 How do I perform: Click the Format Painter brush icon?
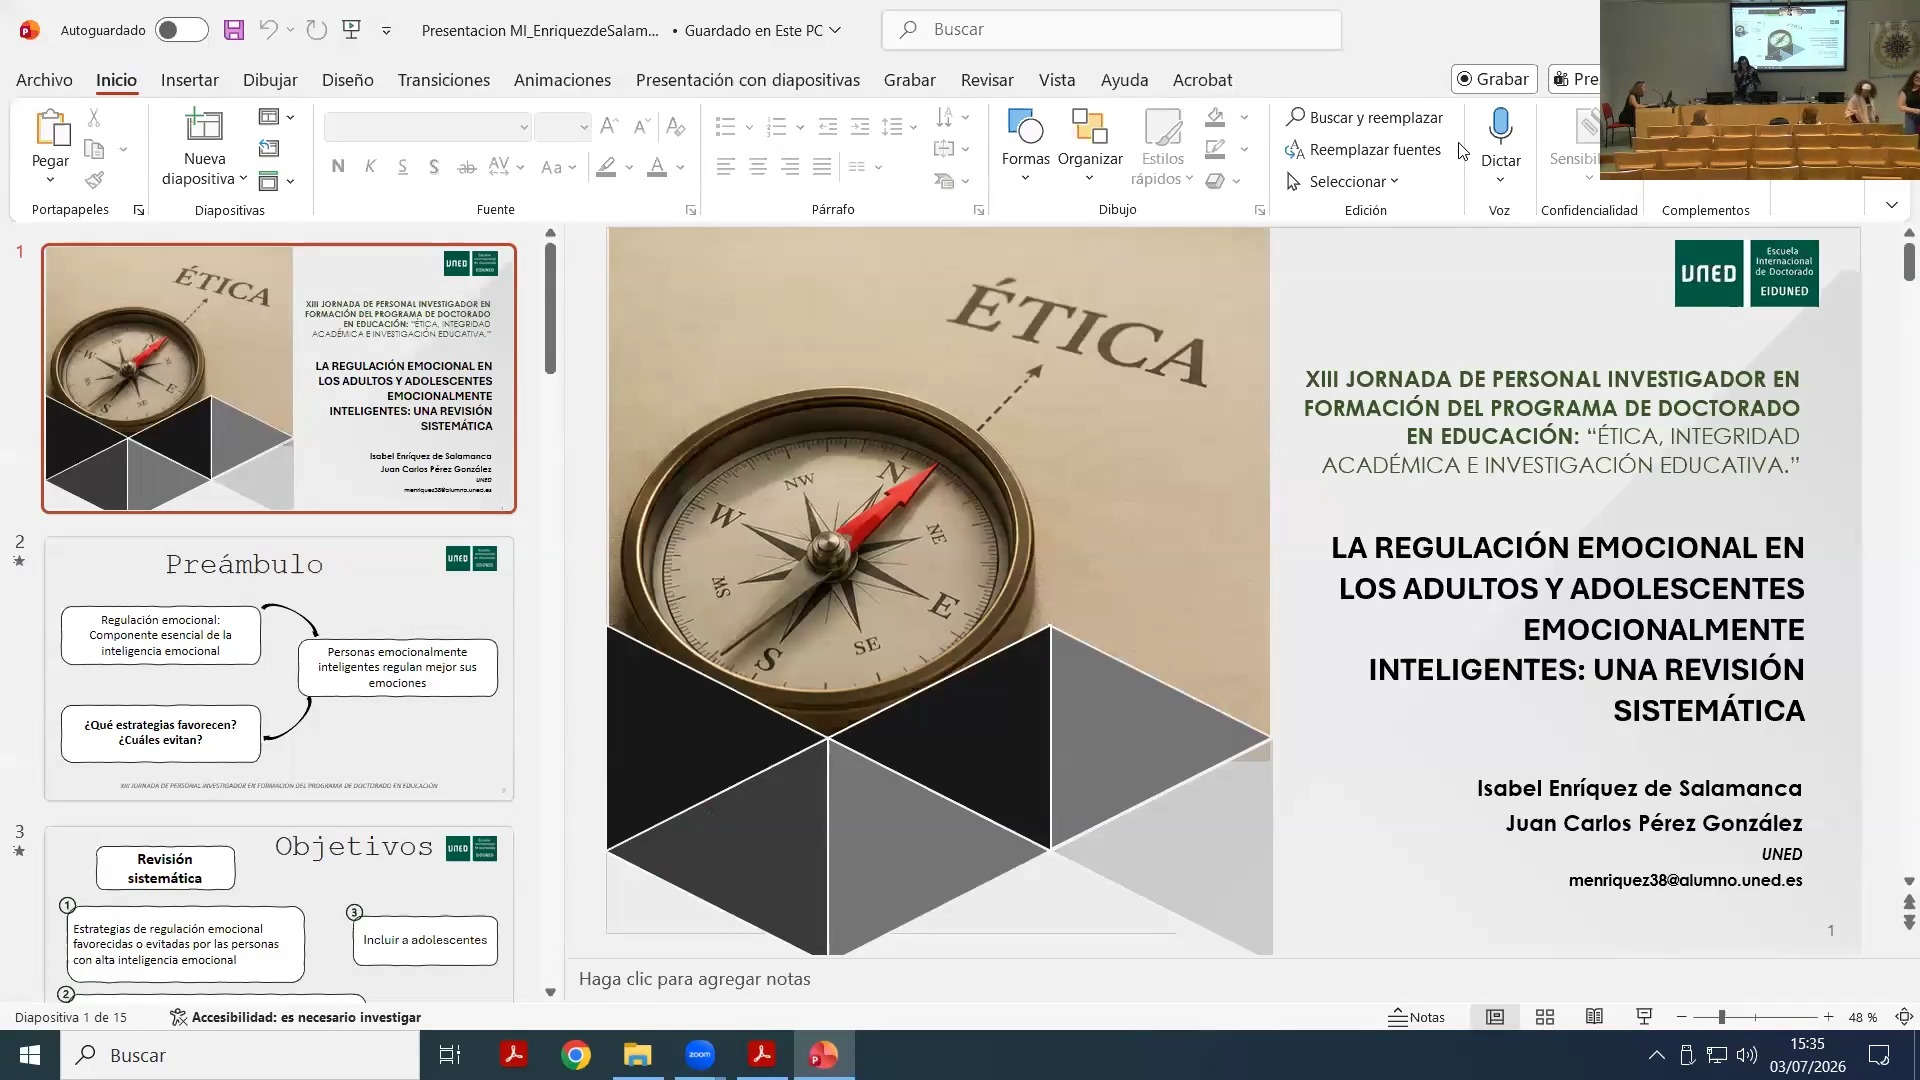click(94, 180)
